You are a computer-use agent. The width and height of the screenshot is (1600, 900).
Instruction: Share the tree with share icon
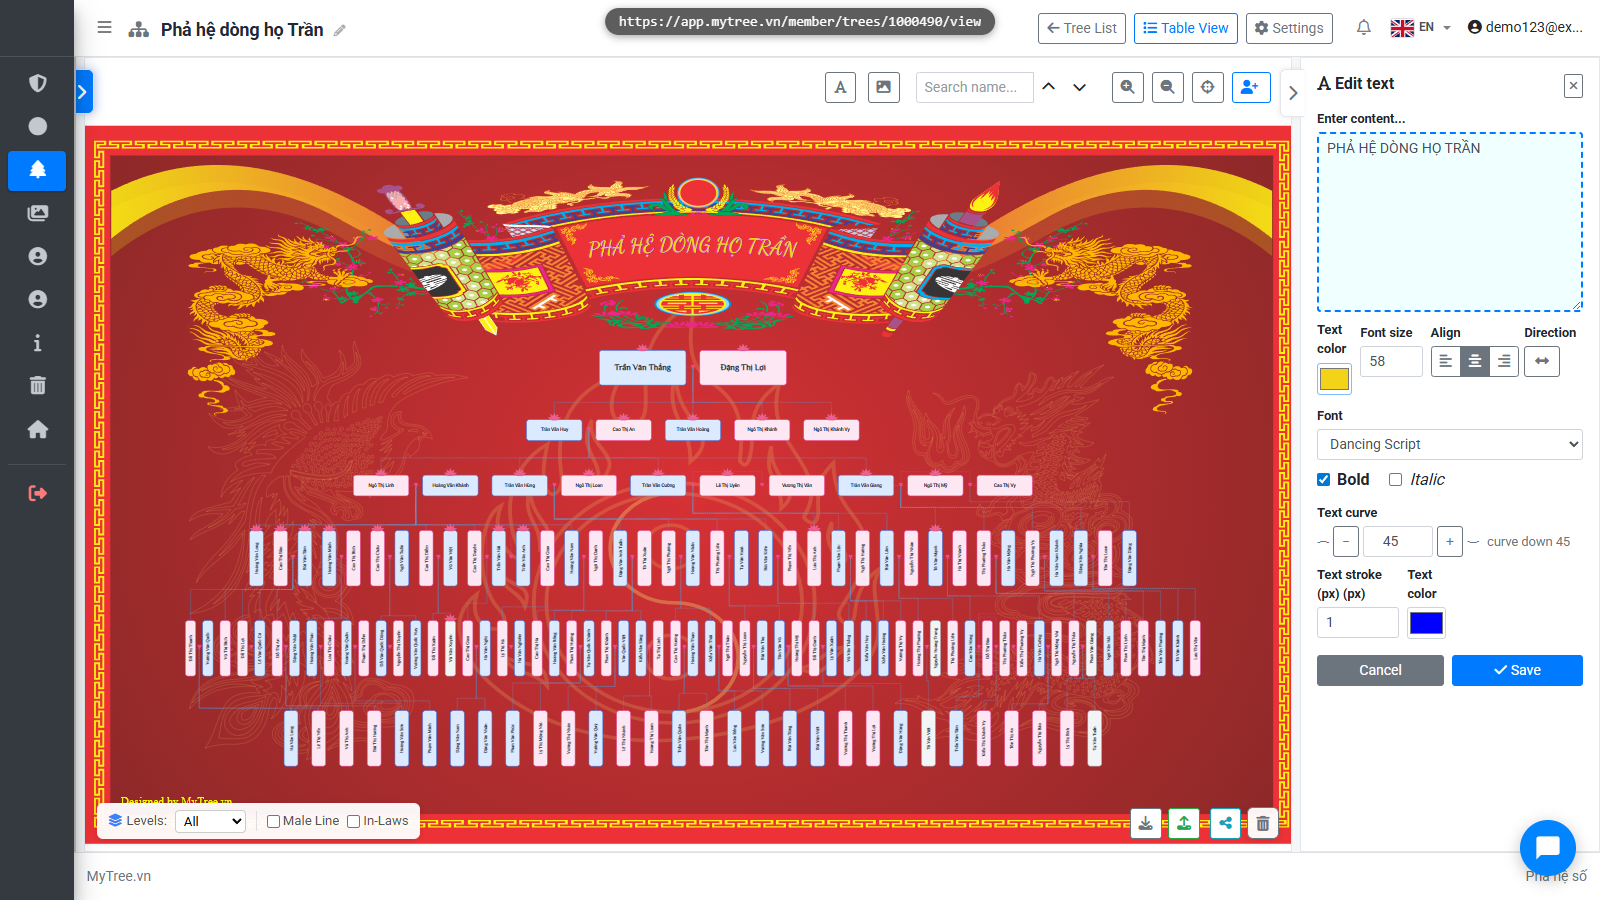(1225, 823)
